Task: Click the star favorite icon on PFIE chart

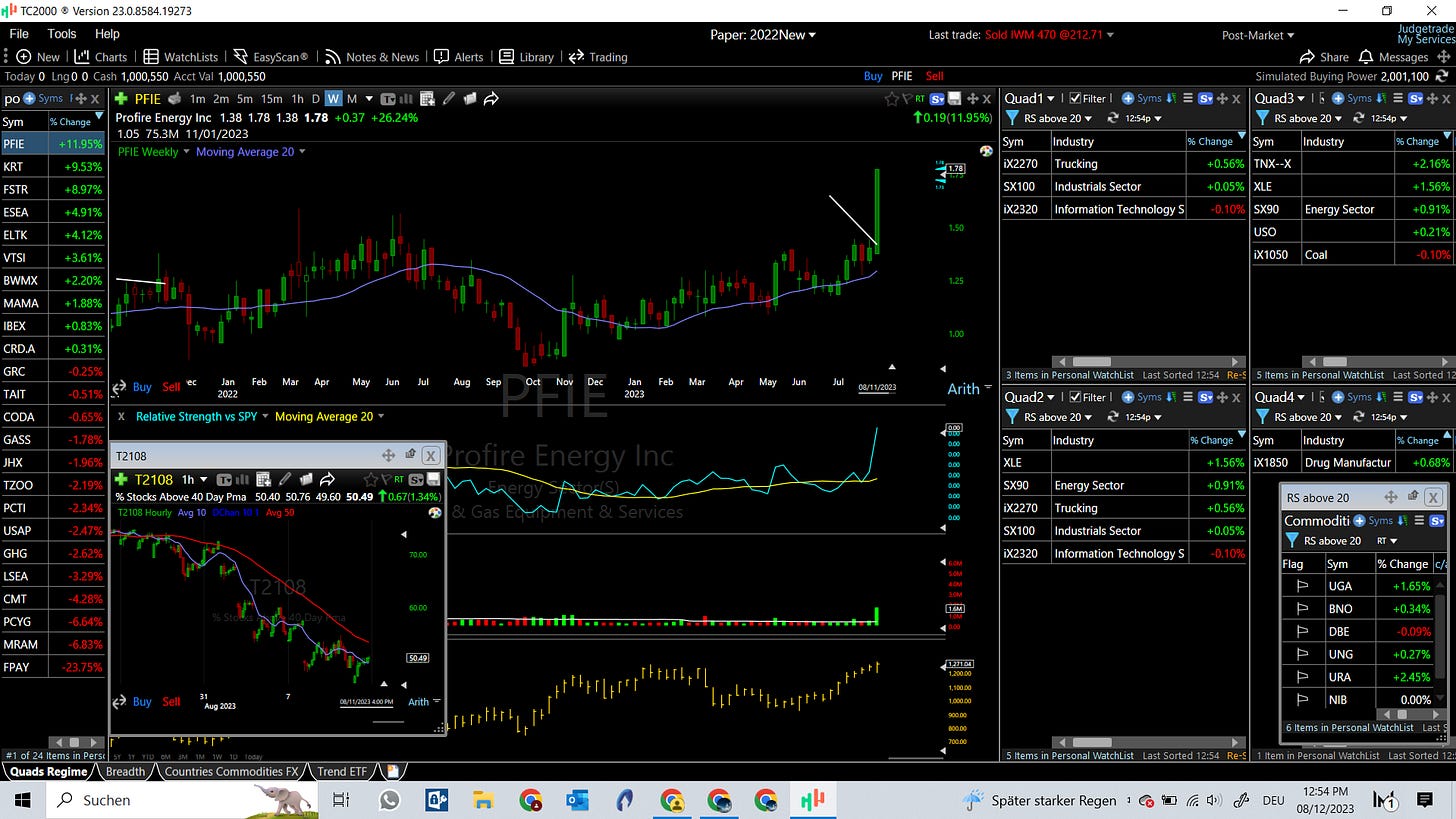Action: (x=891, y=98)
